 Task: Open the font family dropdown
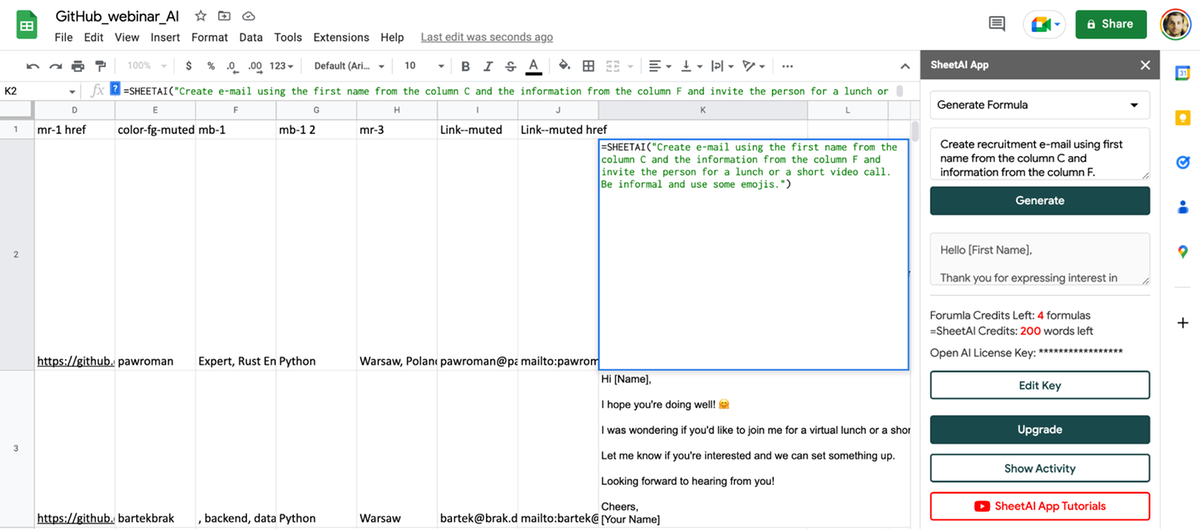[x=349, y=66]
